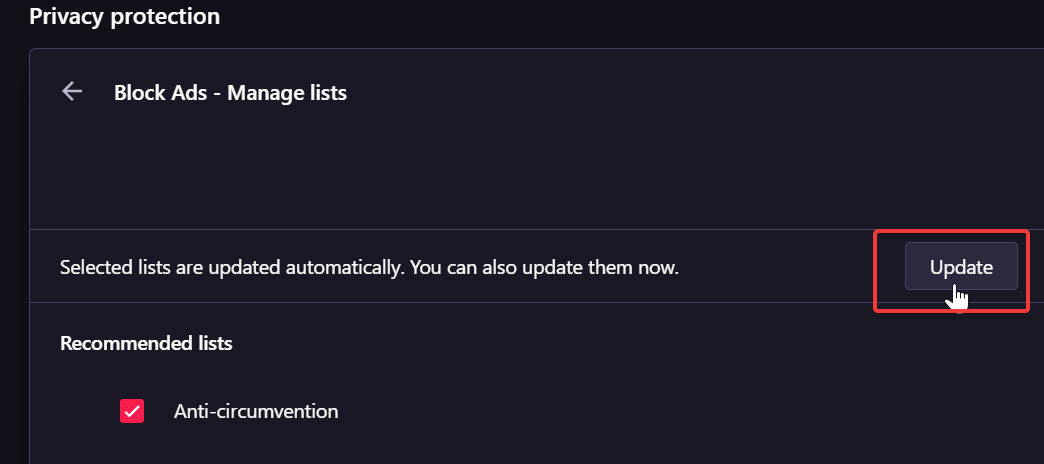Viewport: 1044px width, 464px height.
Task: Disable the Anti-circumvention recommended list
Action: pos(132,411)
